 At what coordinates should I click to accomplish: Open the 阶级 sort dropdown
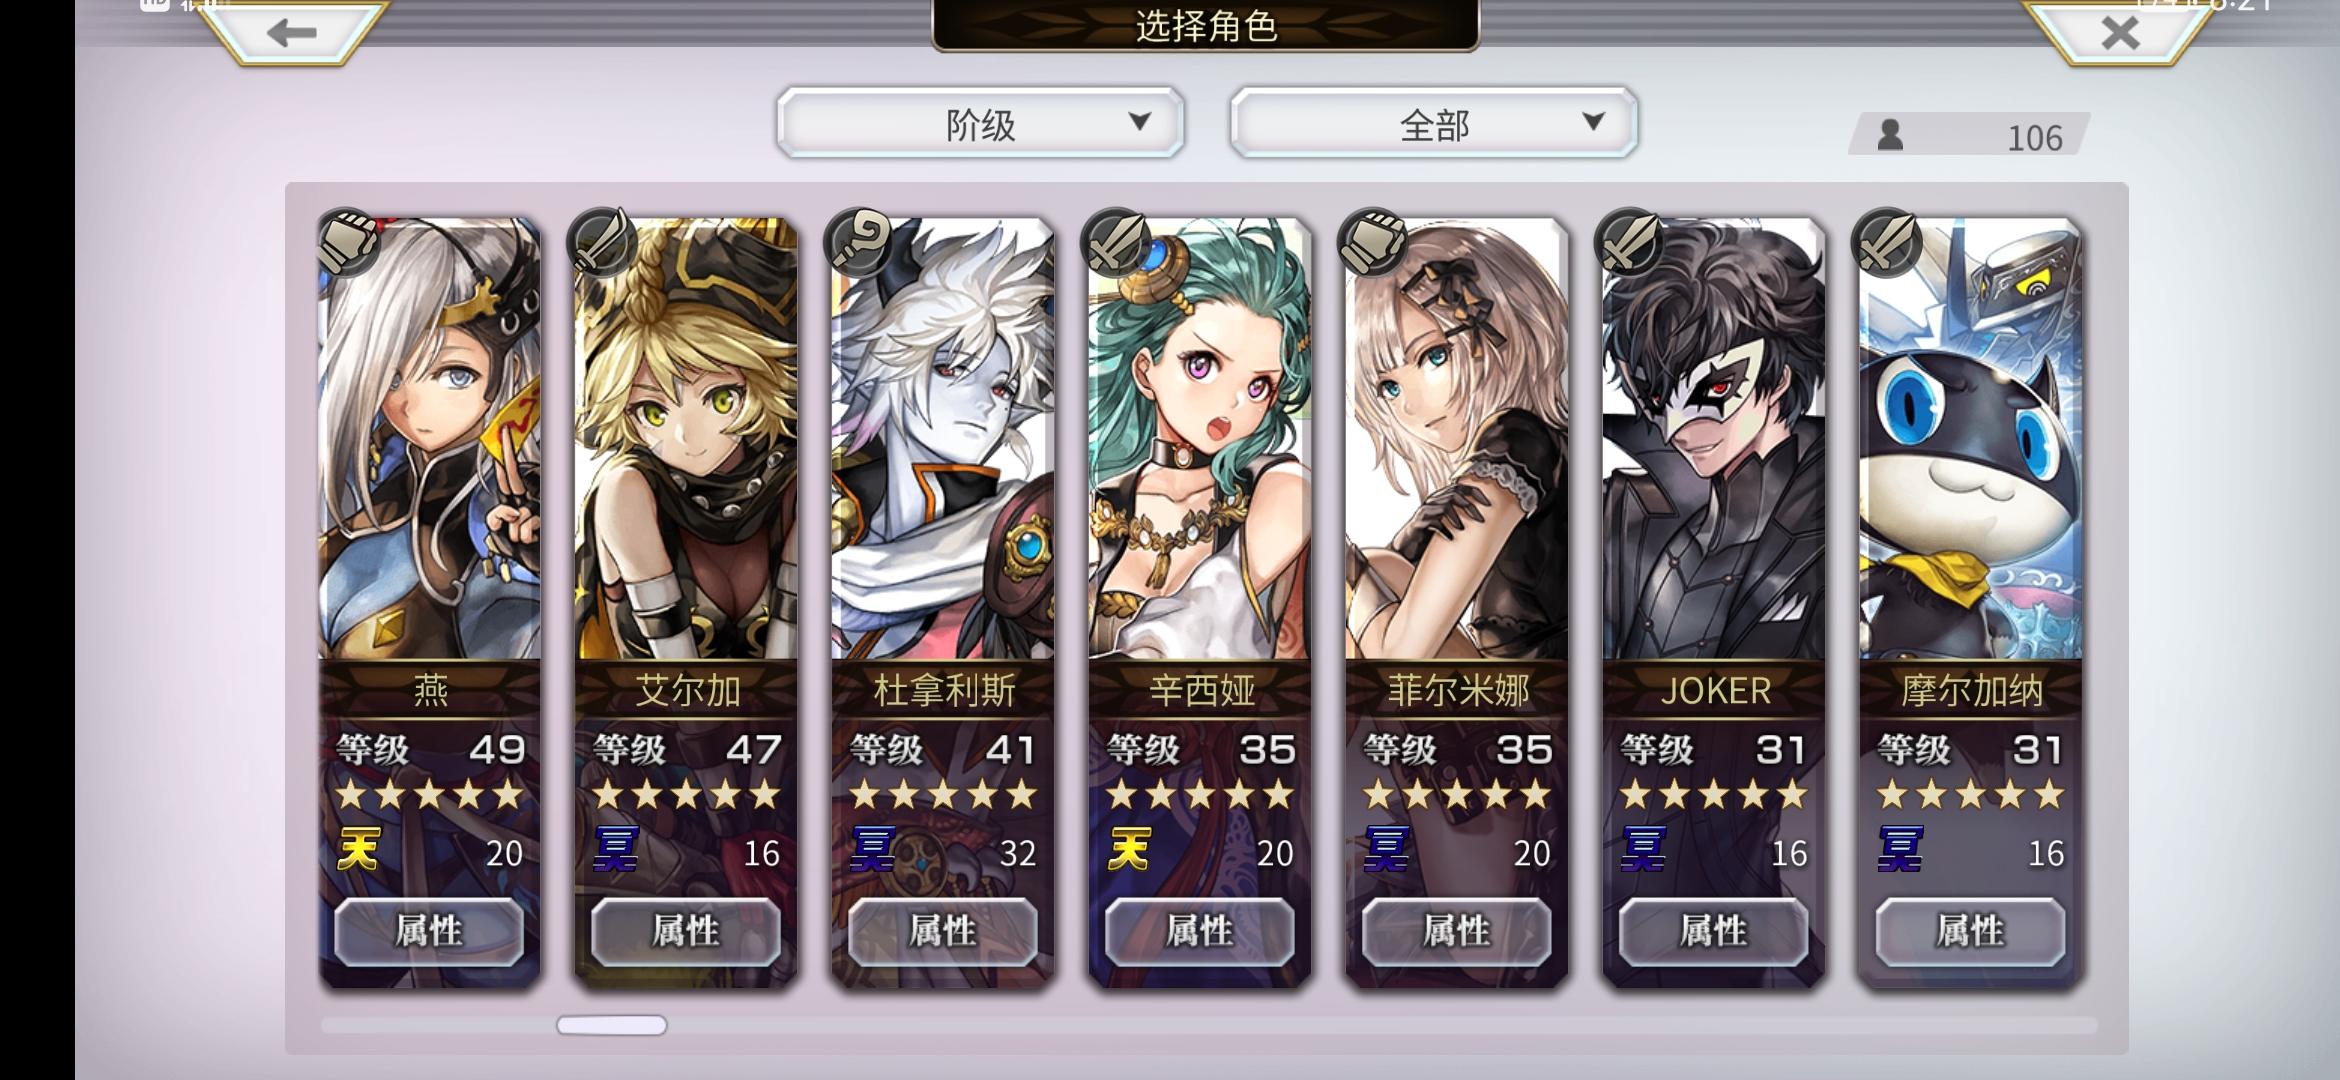[980, 123]
